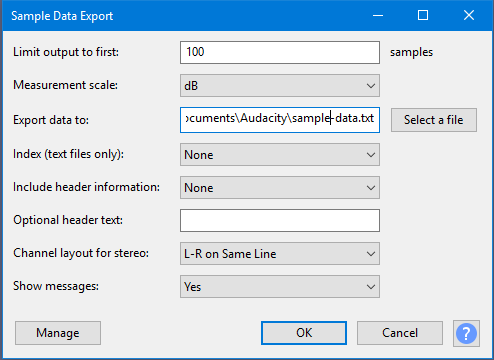The height and width of the screenshot is (360, 494).
Task: Click the 'Include header information:' label
Action: (86, 187)
